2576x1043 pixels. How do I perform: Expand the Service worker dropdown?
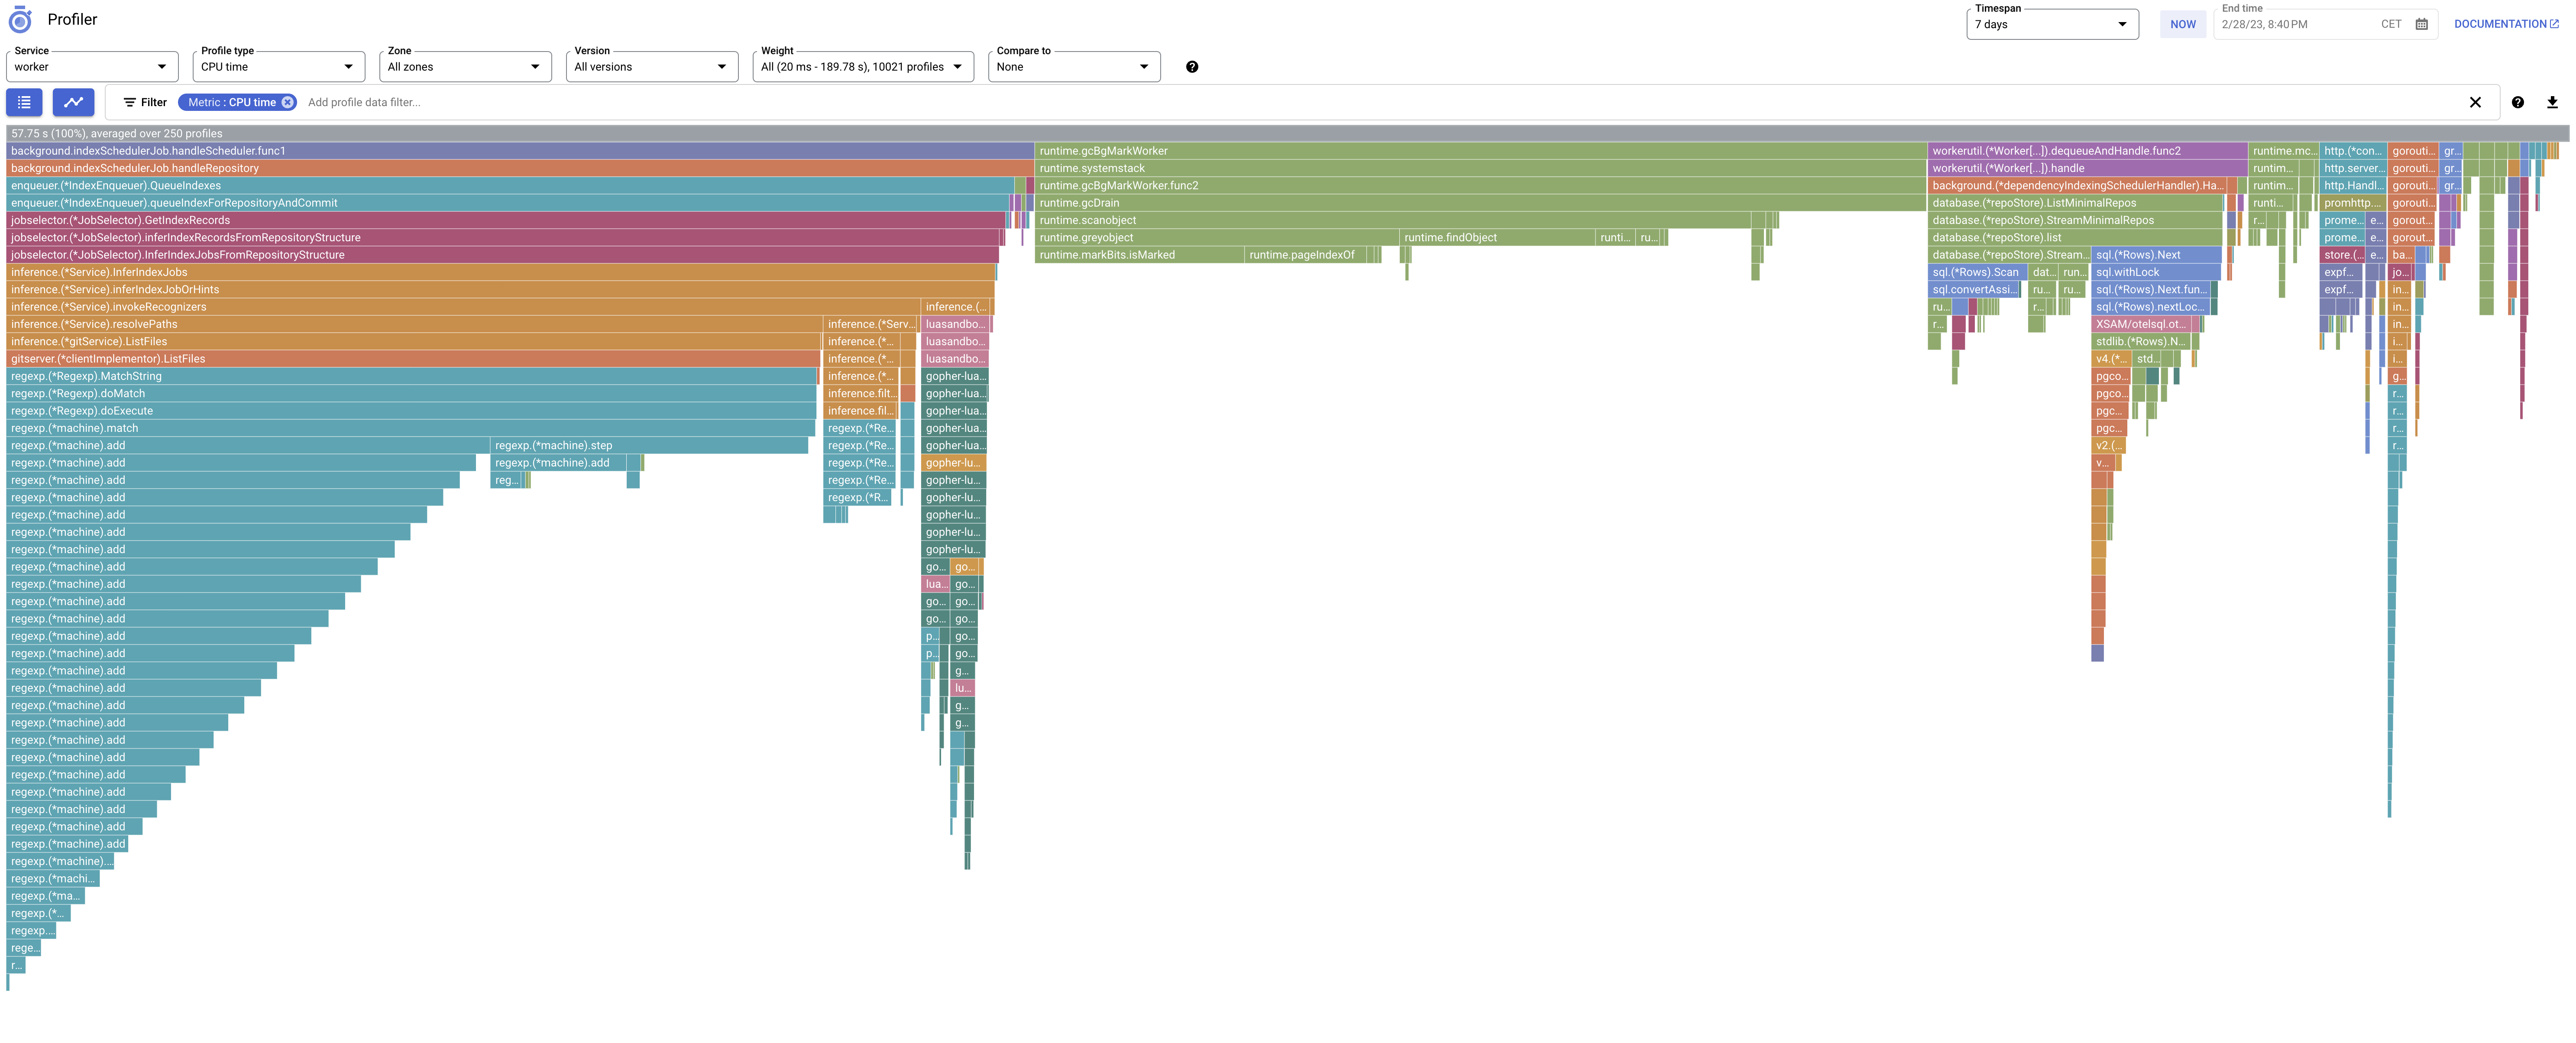(x=92, y=67)
